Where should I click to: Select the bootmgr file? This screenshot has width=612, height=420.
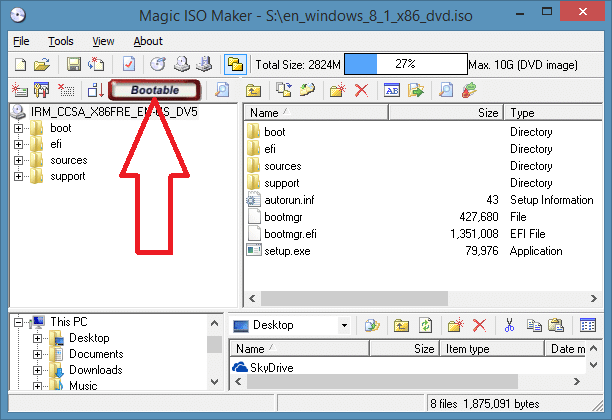[283, 217]
